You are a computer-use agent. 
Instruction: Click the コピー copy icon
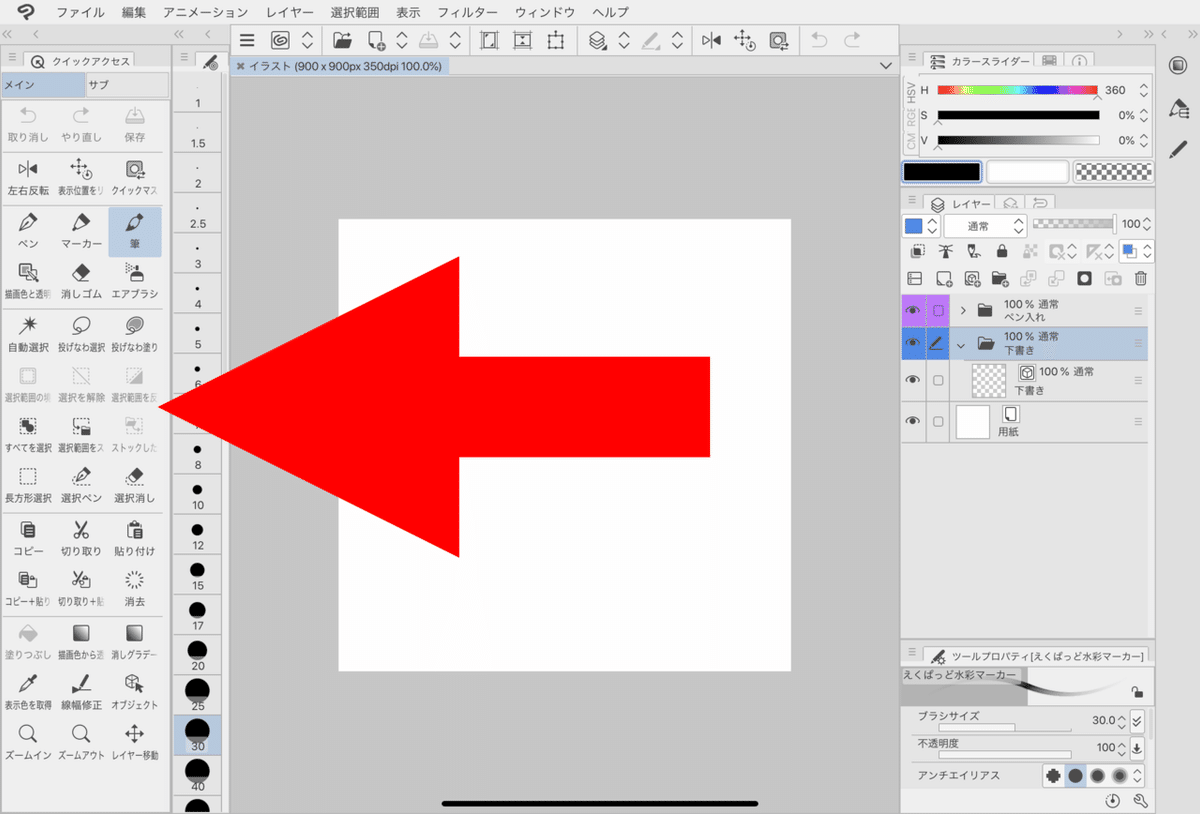tap(28, 538)
